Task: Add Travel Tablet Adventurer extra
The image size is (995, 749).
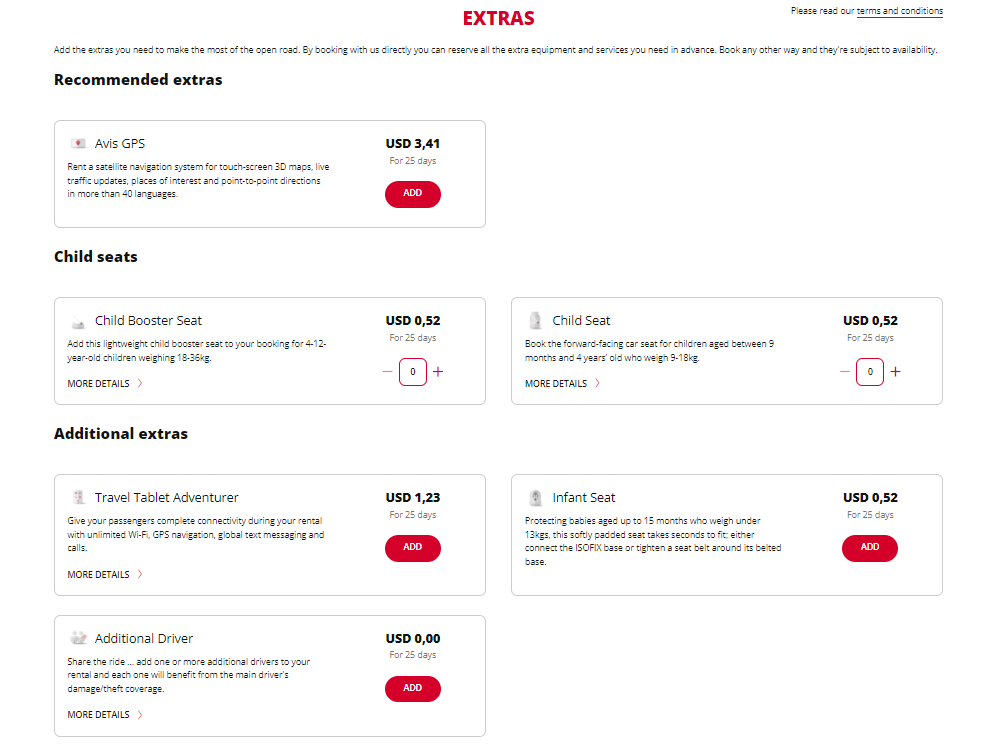Action: tap(412, 548)
